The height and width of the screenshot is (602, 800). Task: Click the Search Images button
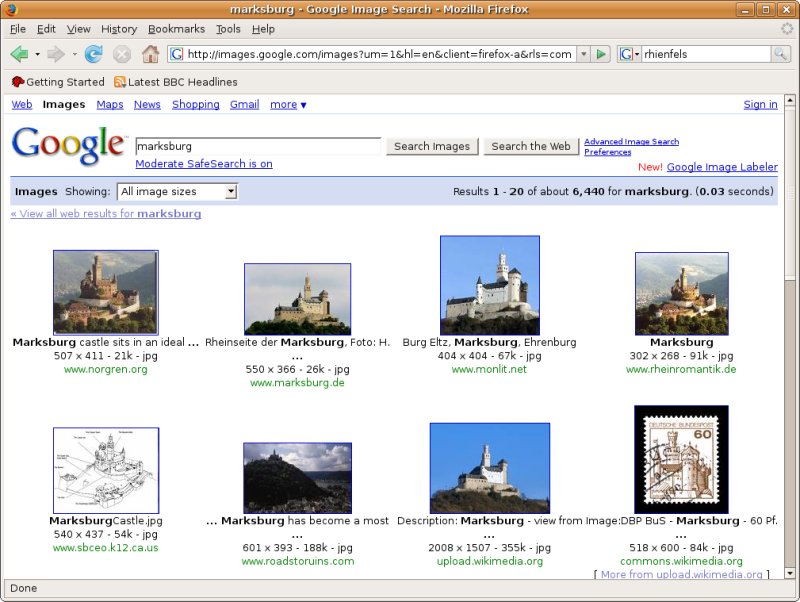[x=432, y=146]
